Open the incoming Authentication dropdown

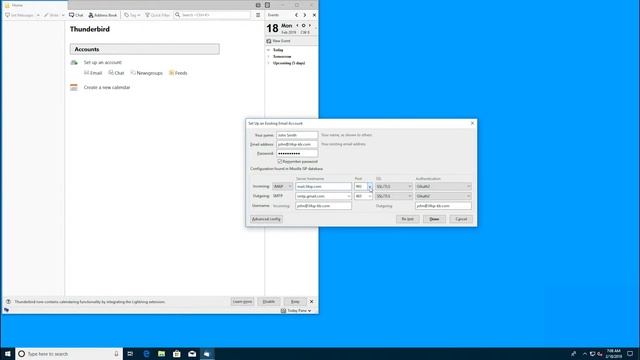pos(443,186)
